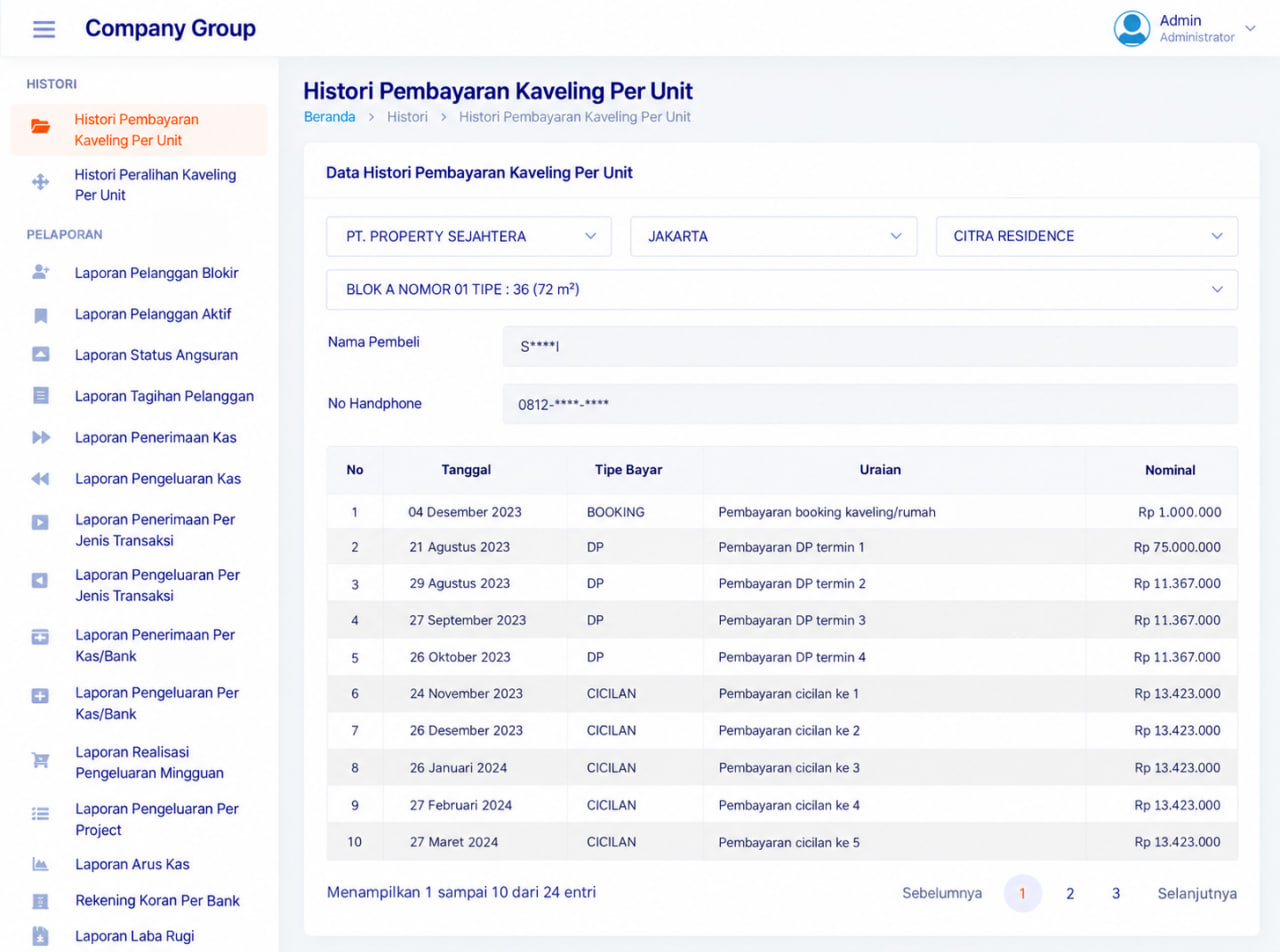Click the icon beside Laporan Status Angsuran
The image size is (1280, 952).
point(40,354)
